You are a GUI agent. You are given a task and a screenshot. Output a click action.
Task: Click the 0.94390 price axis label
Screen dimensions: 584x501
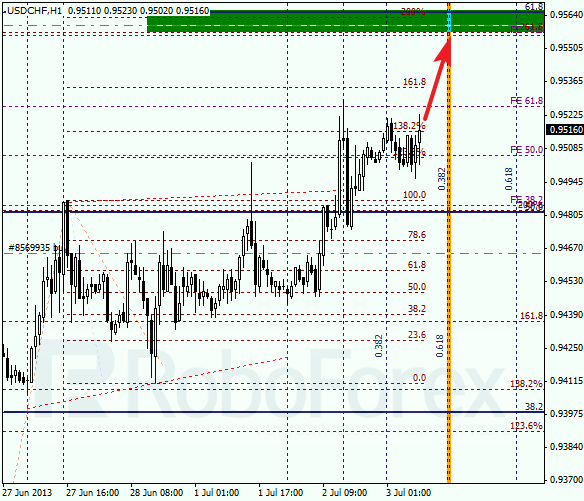pyautogui.click(x=565, y=315)
